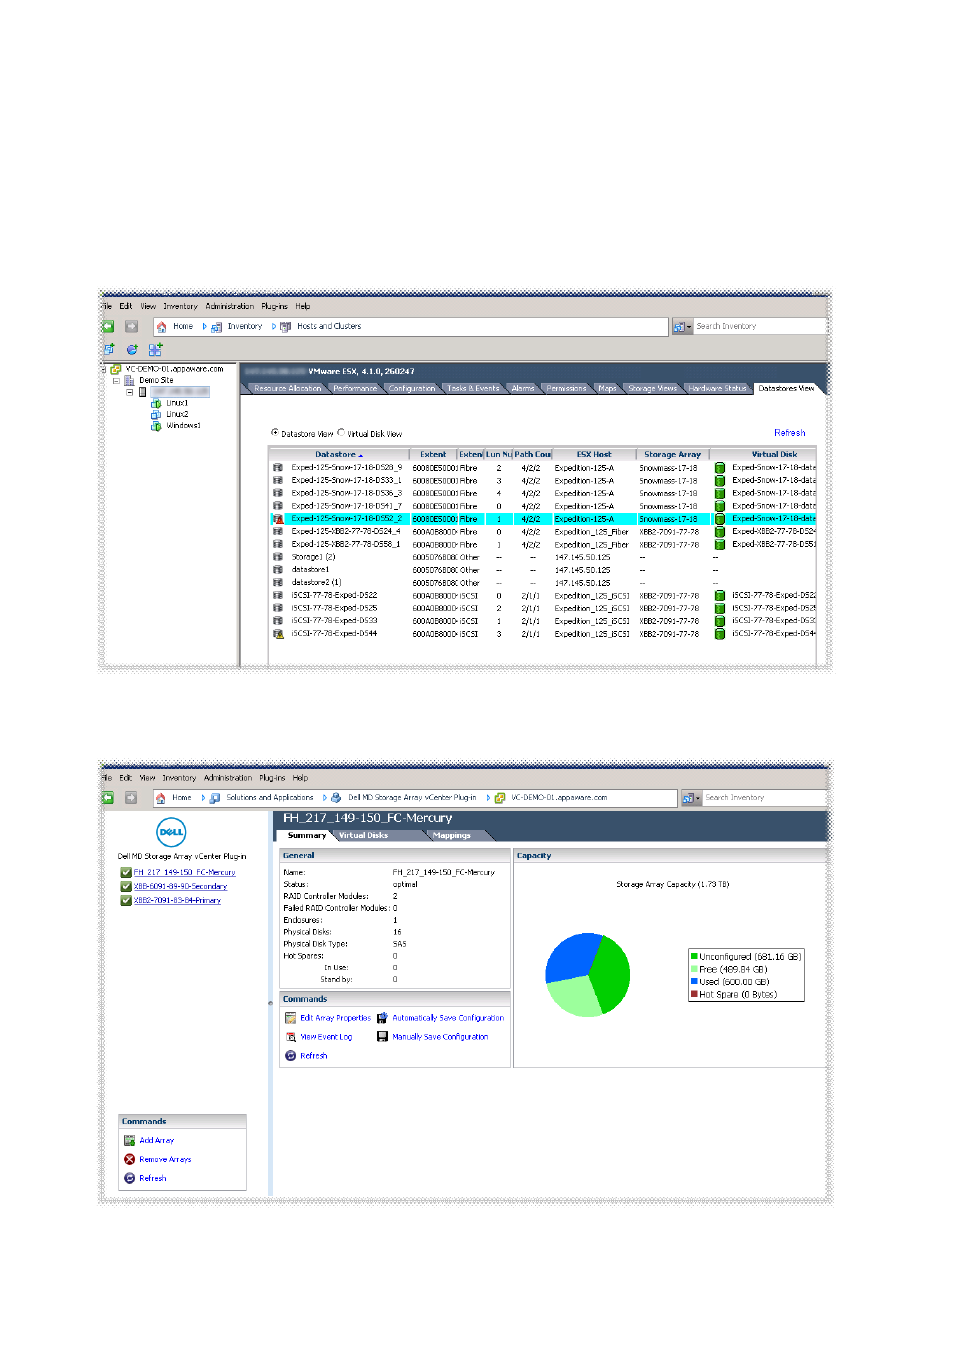
Task: Click the red Remove Arrays icon
Action: [129, 1159]
